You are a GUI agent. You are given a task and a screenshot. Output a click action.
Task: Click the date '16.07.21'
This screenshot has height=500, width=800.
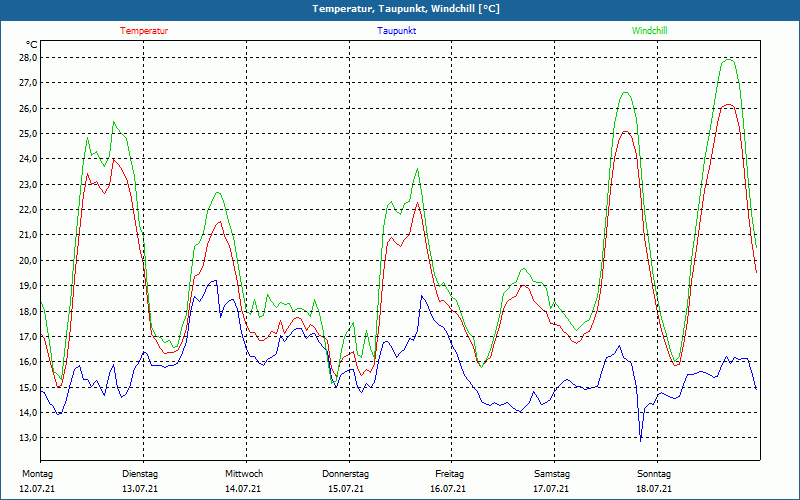click(448, 489)
